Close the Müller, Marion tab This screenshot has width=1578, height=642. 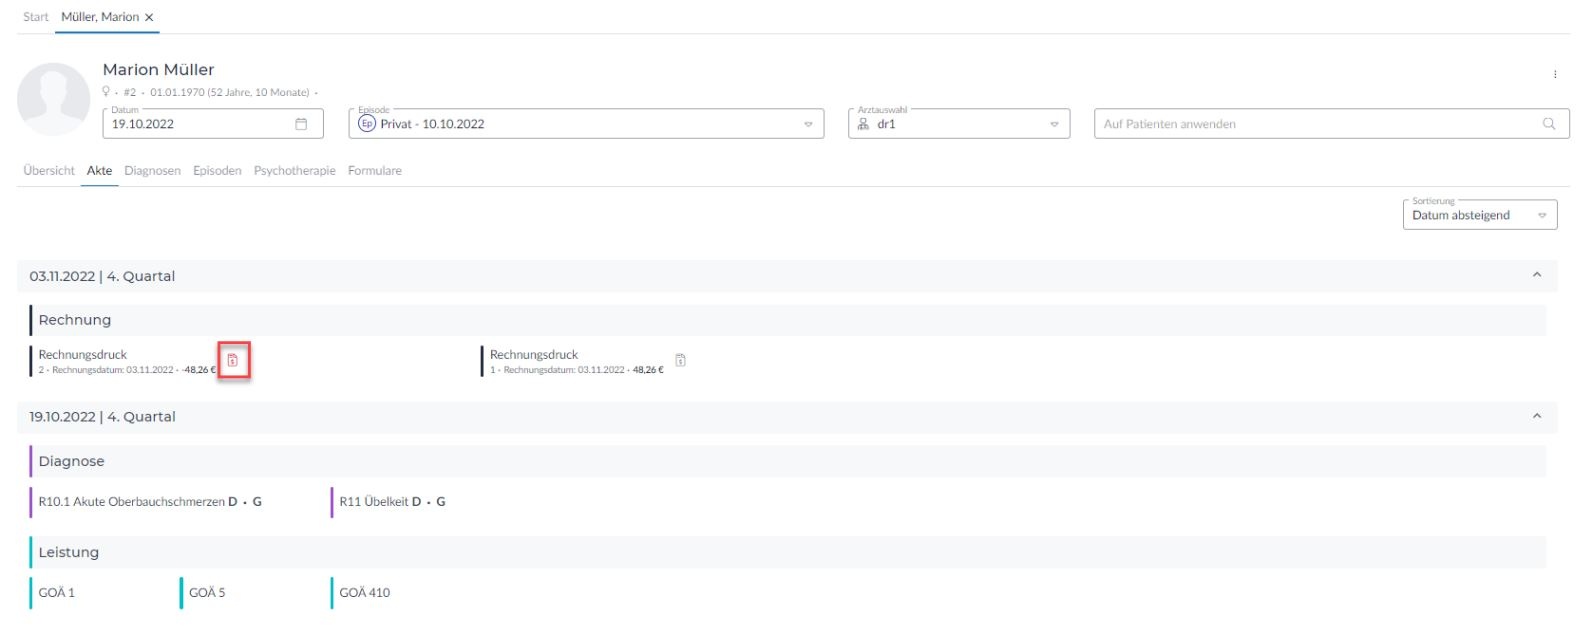[x=149, y=17]
